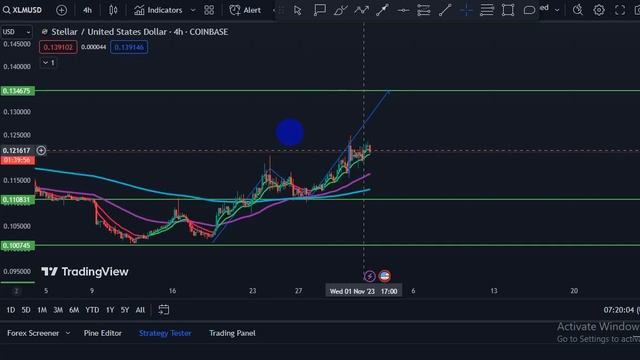Click the plus button beside 0.121617
Viewport: 640px width, 360px height.
point(41,150)
